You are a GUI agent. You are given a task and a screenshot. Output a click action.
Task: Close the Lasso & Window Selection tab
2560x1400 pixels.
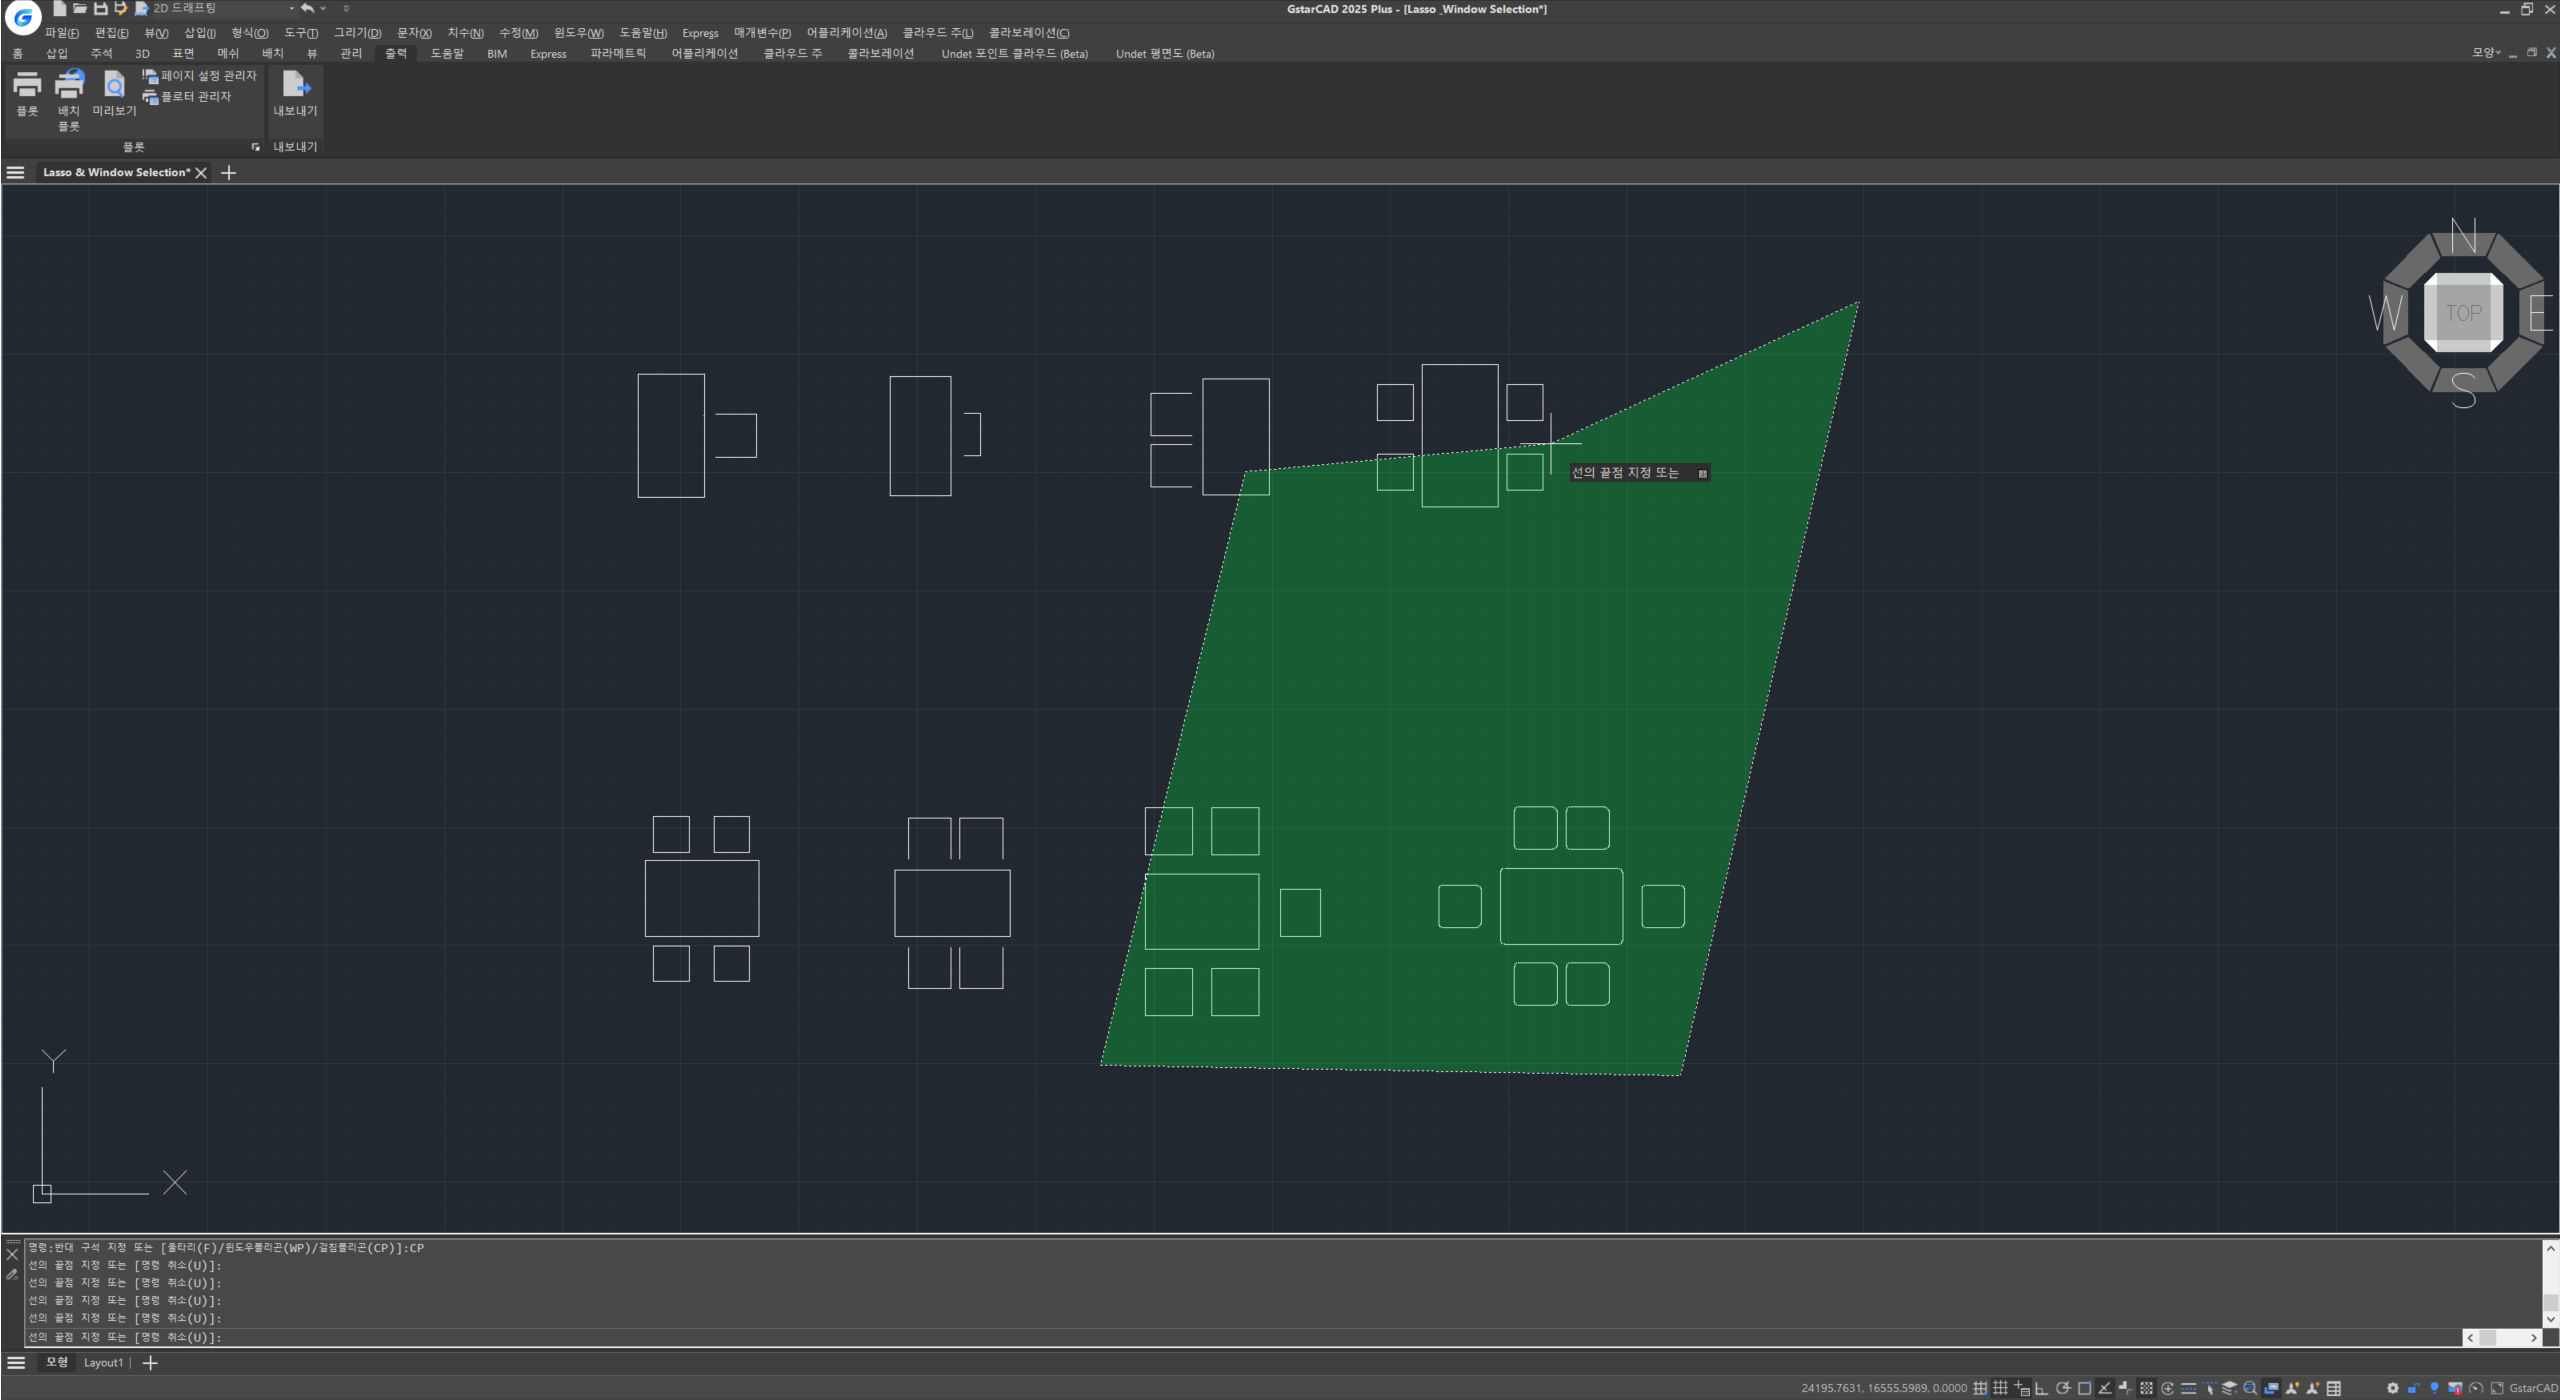pyautogui.click(x=201, y=173)
